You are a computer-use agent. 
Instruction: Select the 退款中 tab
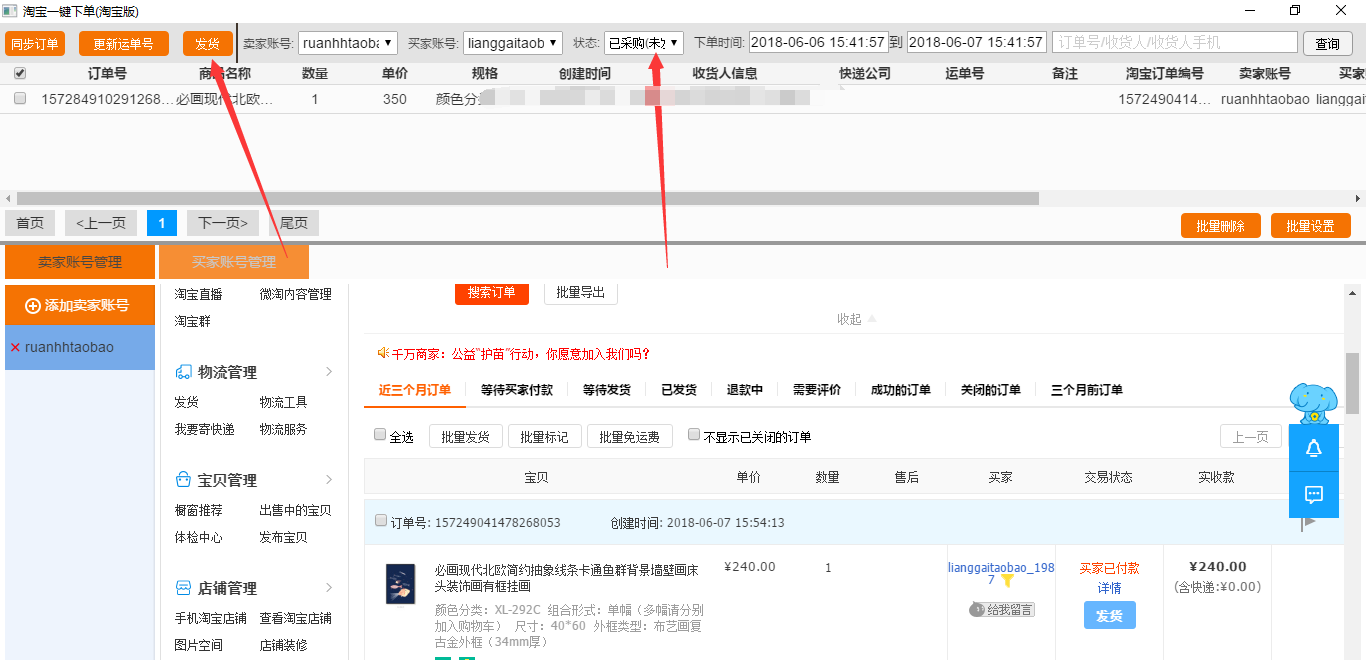[x=745, y=390]
